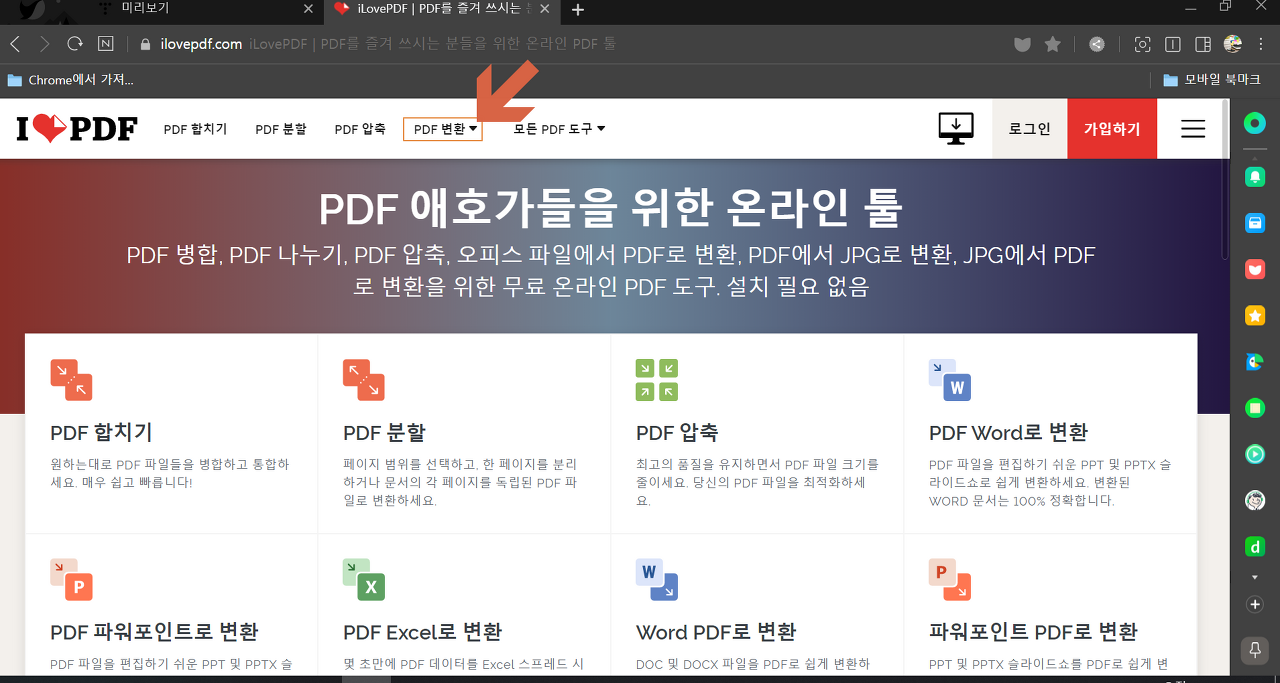The height and width of the screenshot is (683, 1280).
Task: Toggle the dual-tab split view icon
Action: (1173, 44)
